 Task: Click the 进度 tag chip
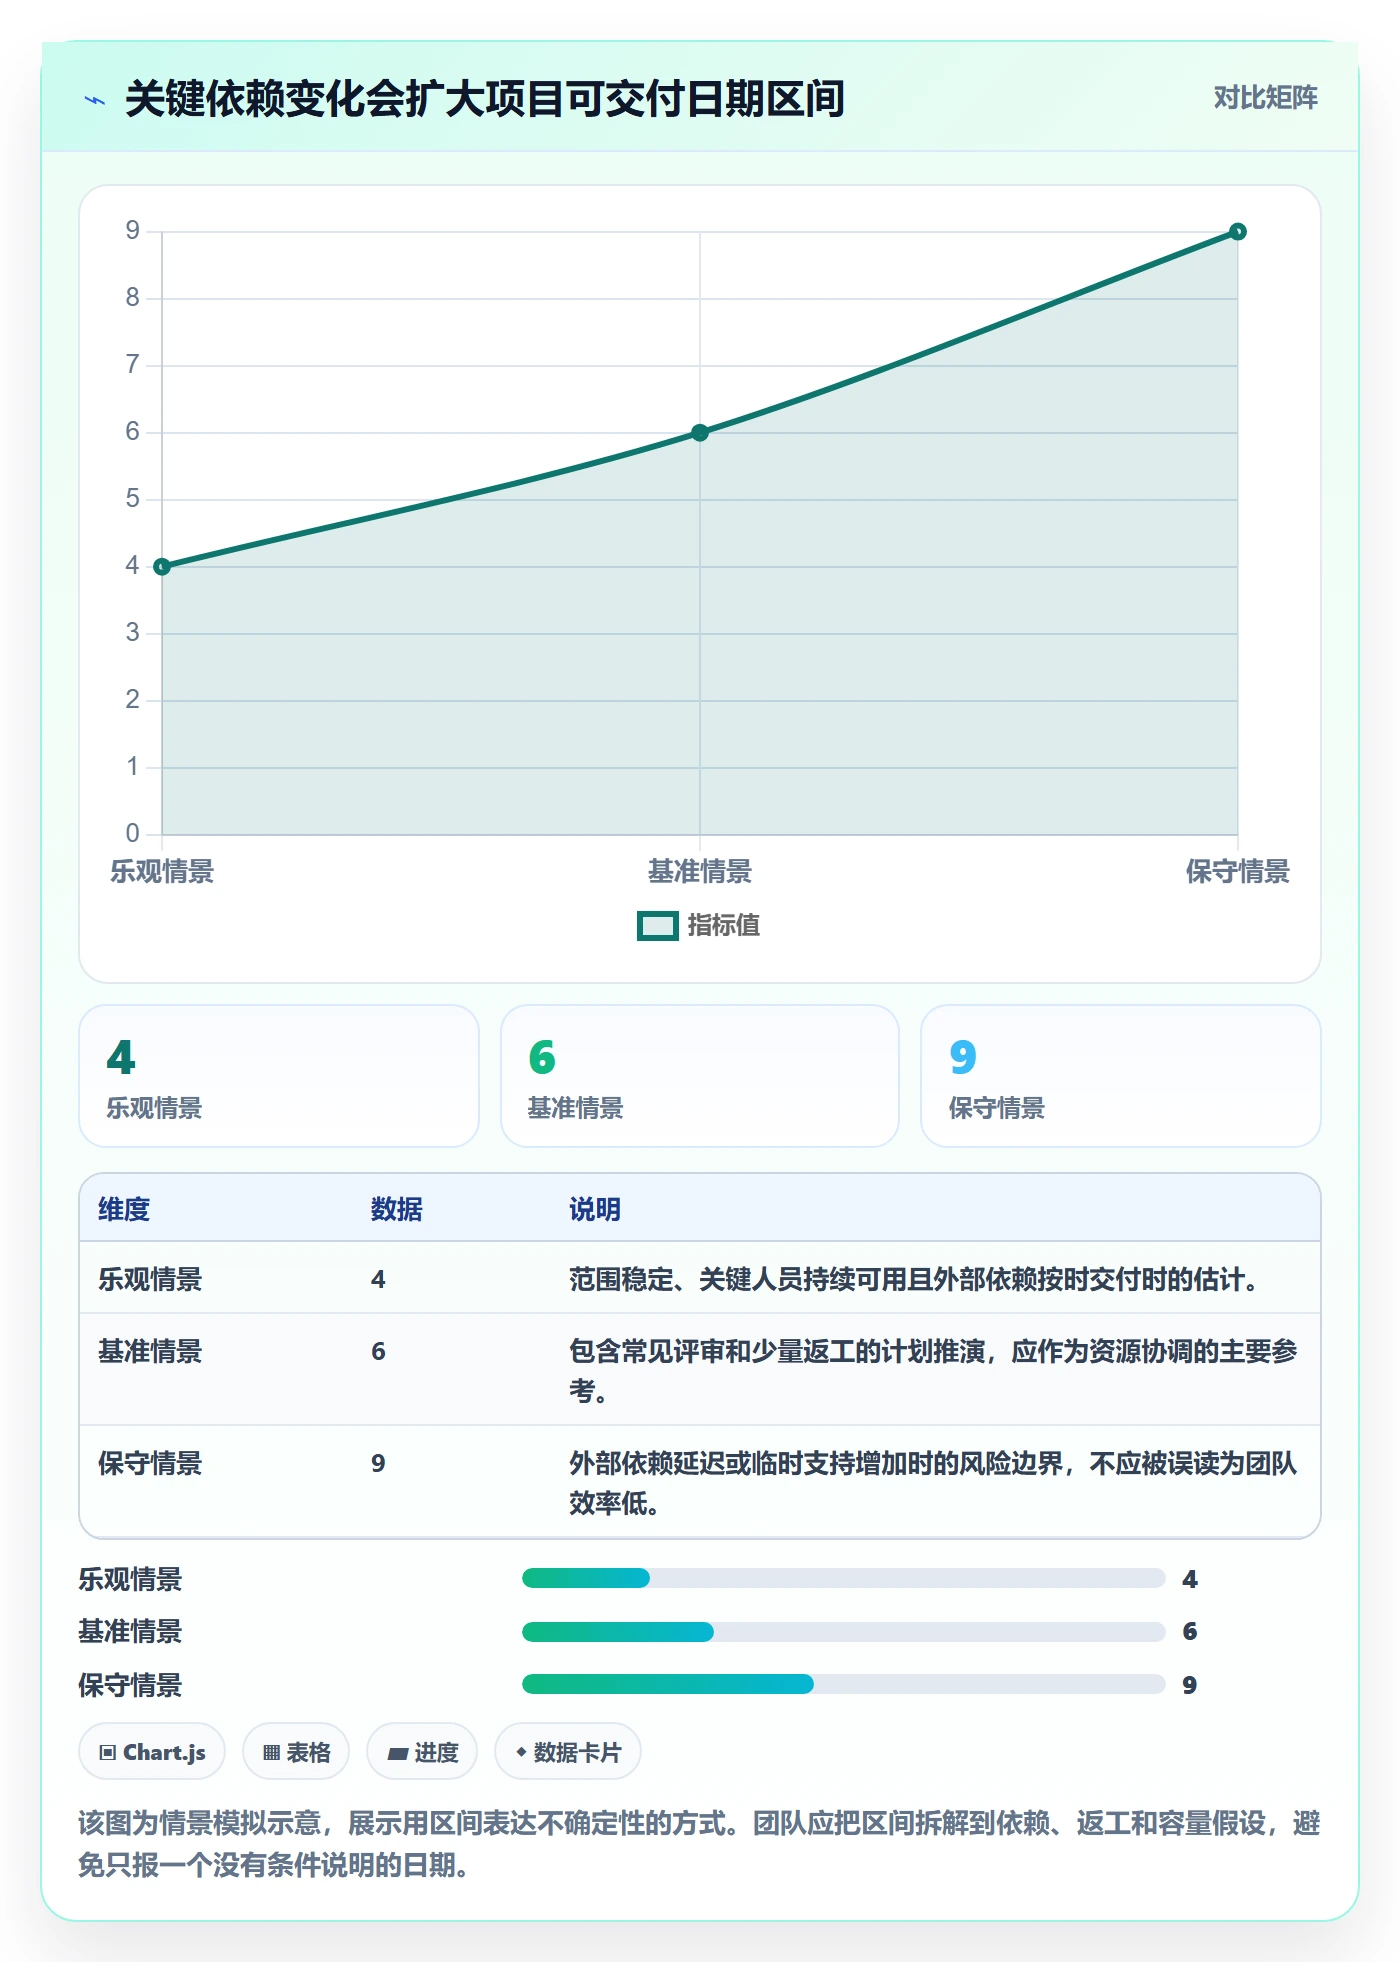[422, 1752]
